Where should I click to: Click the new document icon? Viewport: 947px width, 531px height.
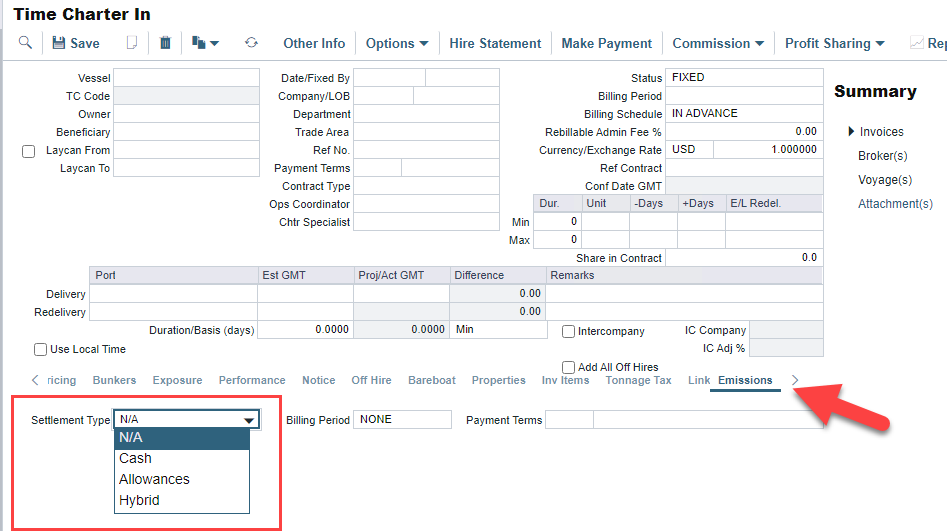[131, 43]
